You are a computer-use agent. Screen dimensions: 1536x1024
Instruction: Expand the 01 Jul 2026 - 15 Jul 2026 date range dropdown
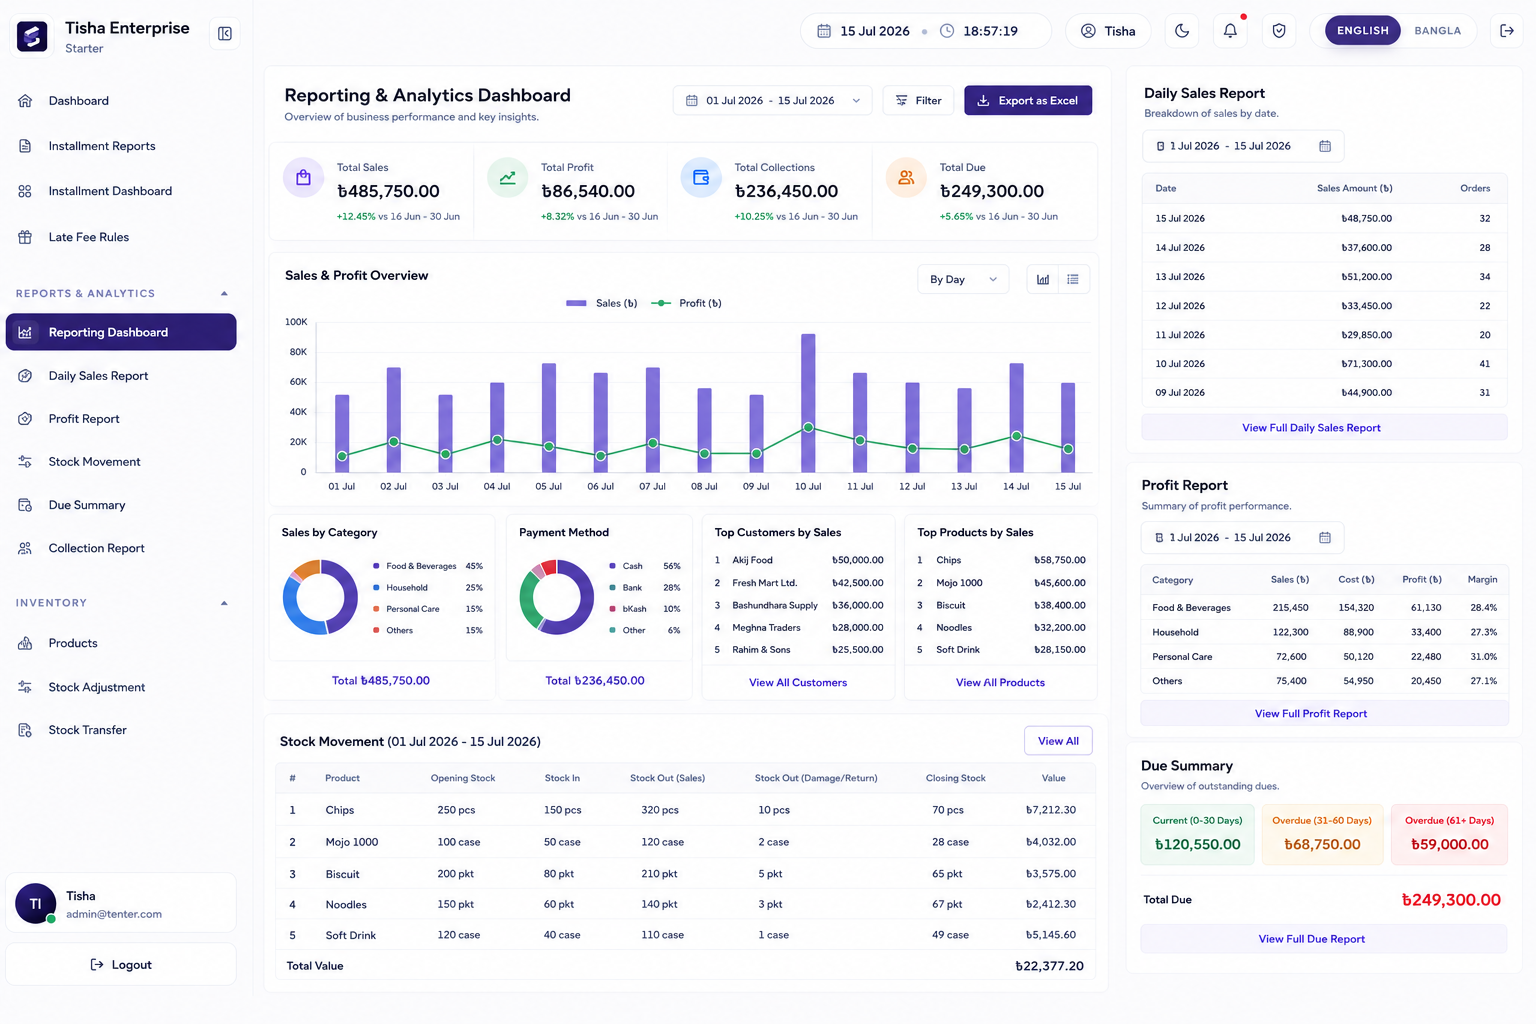pos(772,101)
